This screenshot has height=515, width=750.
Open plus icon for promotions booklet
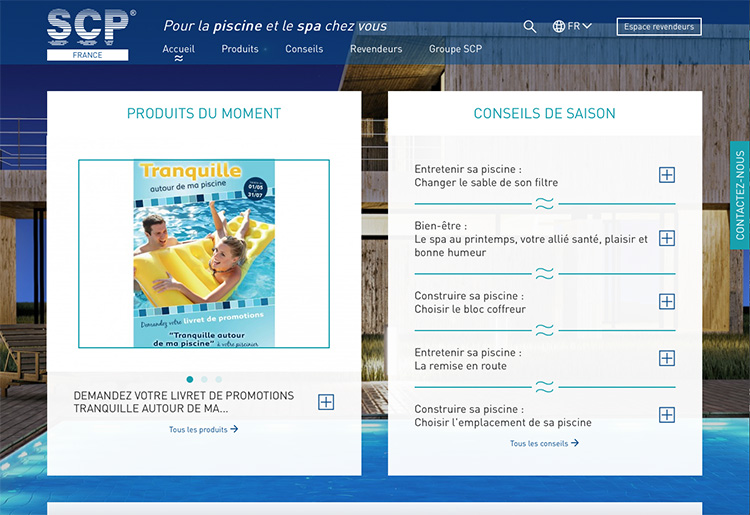click(326, 402)
